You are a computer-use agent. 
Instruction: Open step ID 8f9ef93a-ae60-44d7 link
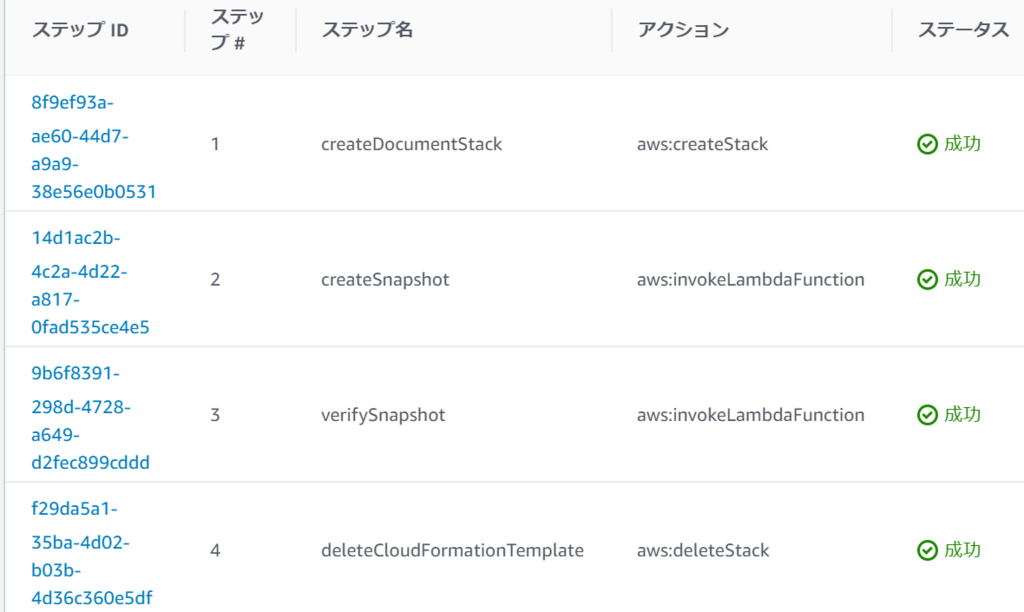click(93, 147)
